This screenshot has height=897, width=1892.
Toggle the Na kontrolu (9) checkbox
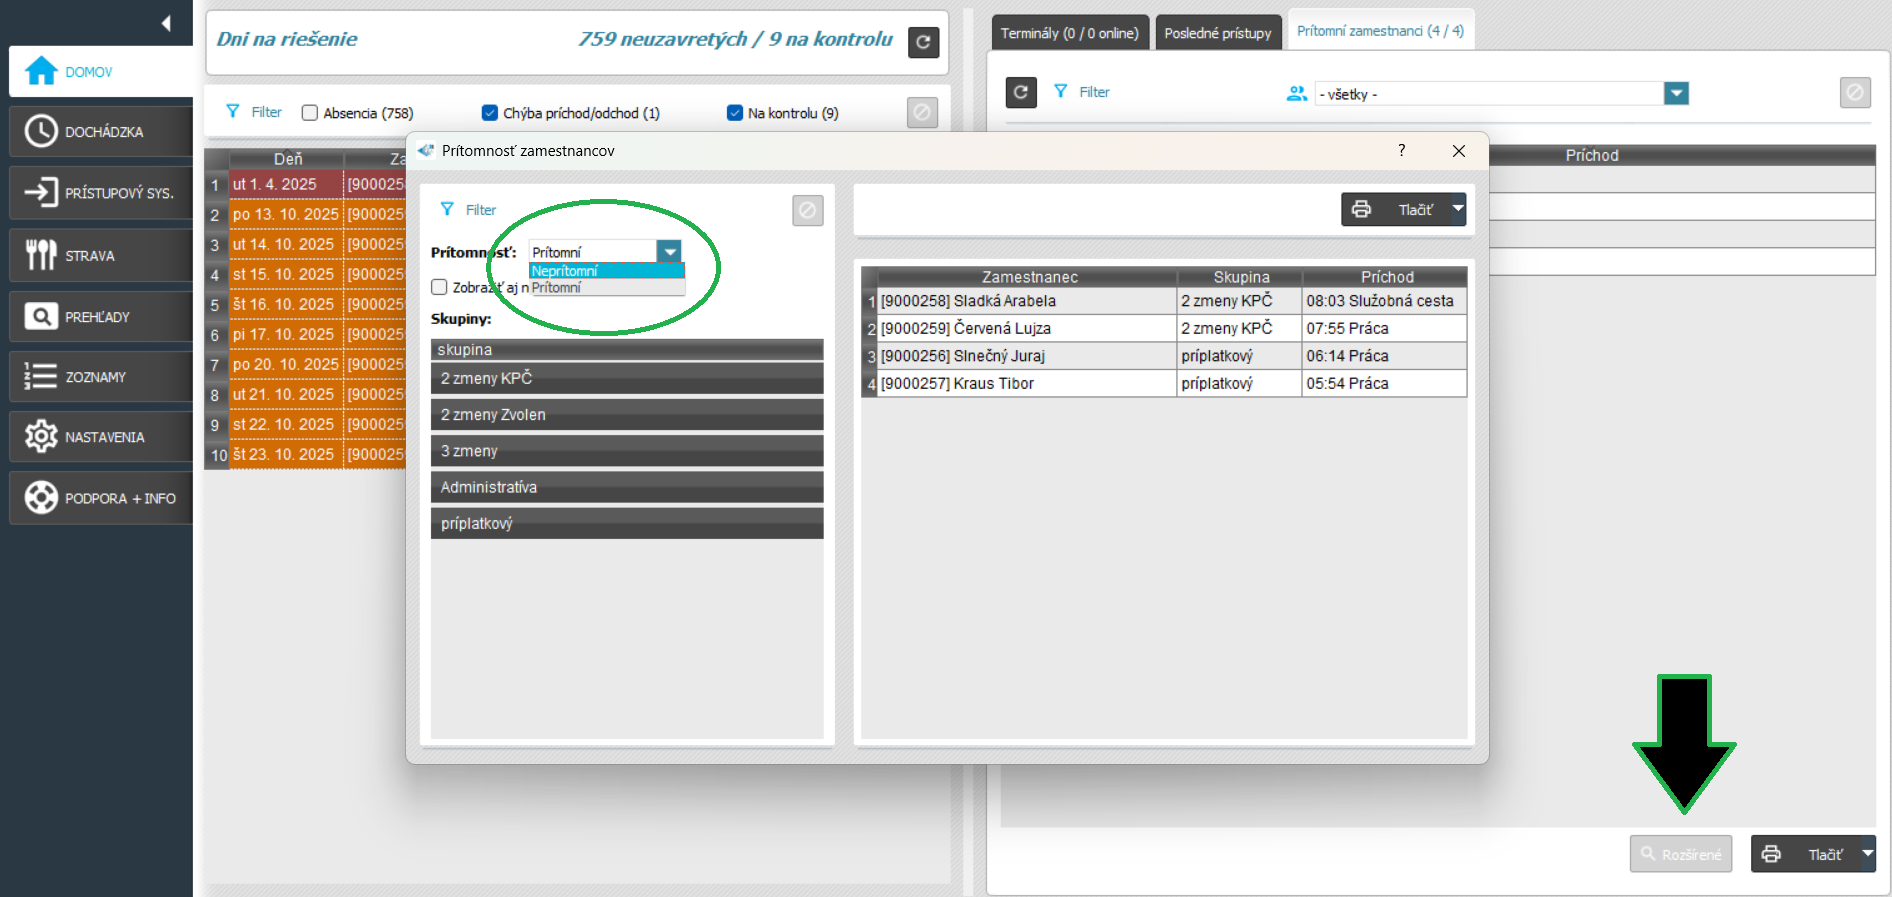[735, 113]
